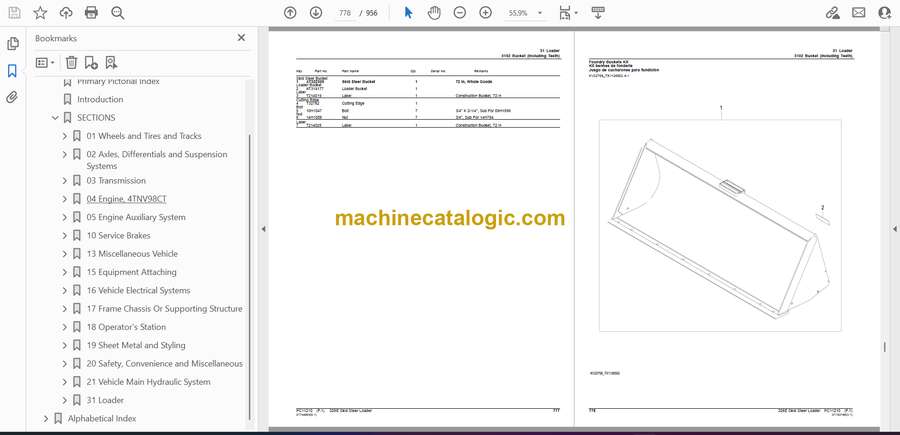Open the Introduction bookmark
The height and width of the screenshot is (435, 900).
[100, 99]
